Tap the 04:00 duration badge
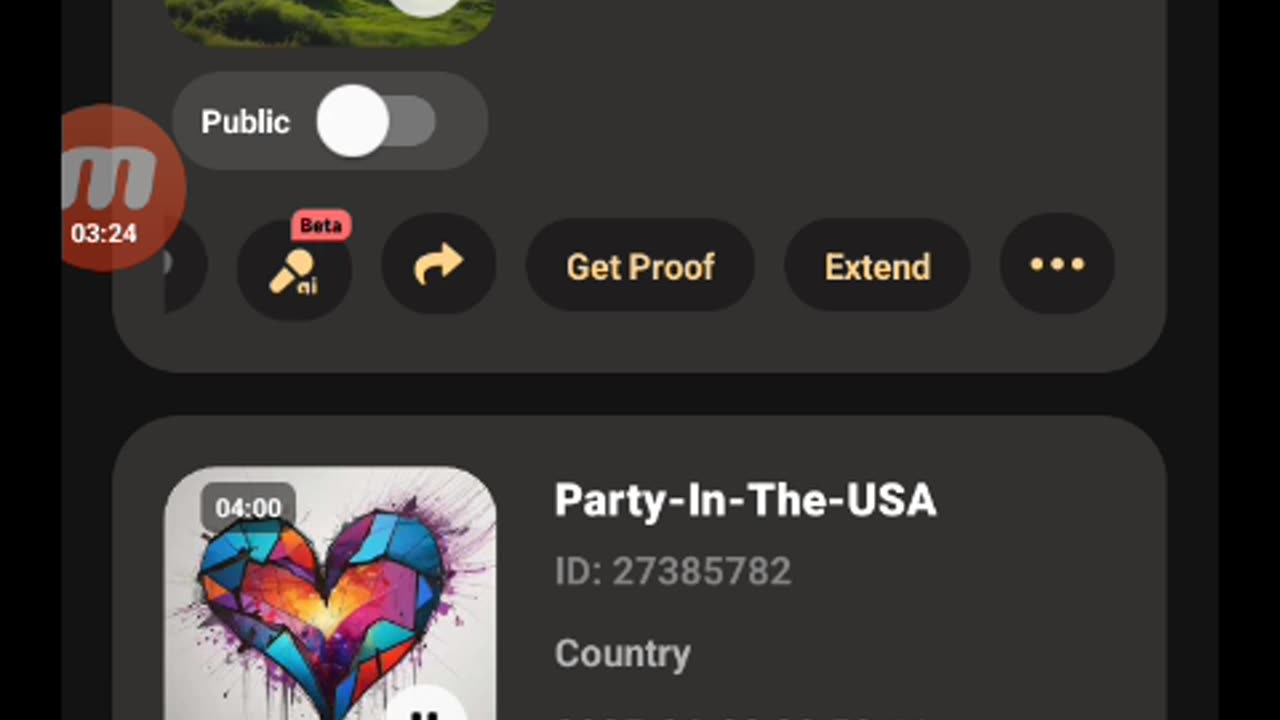Image resolution: width=1280 pixels, height=720 pixels. [x=248, y=507]
